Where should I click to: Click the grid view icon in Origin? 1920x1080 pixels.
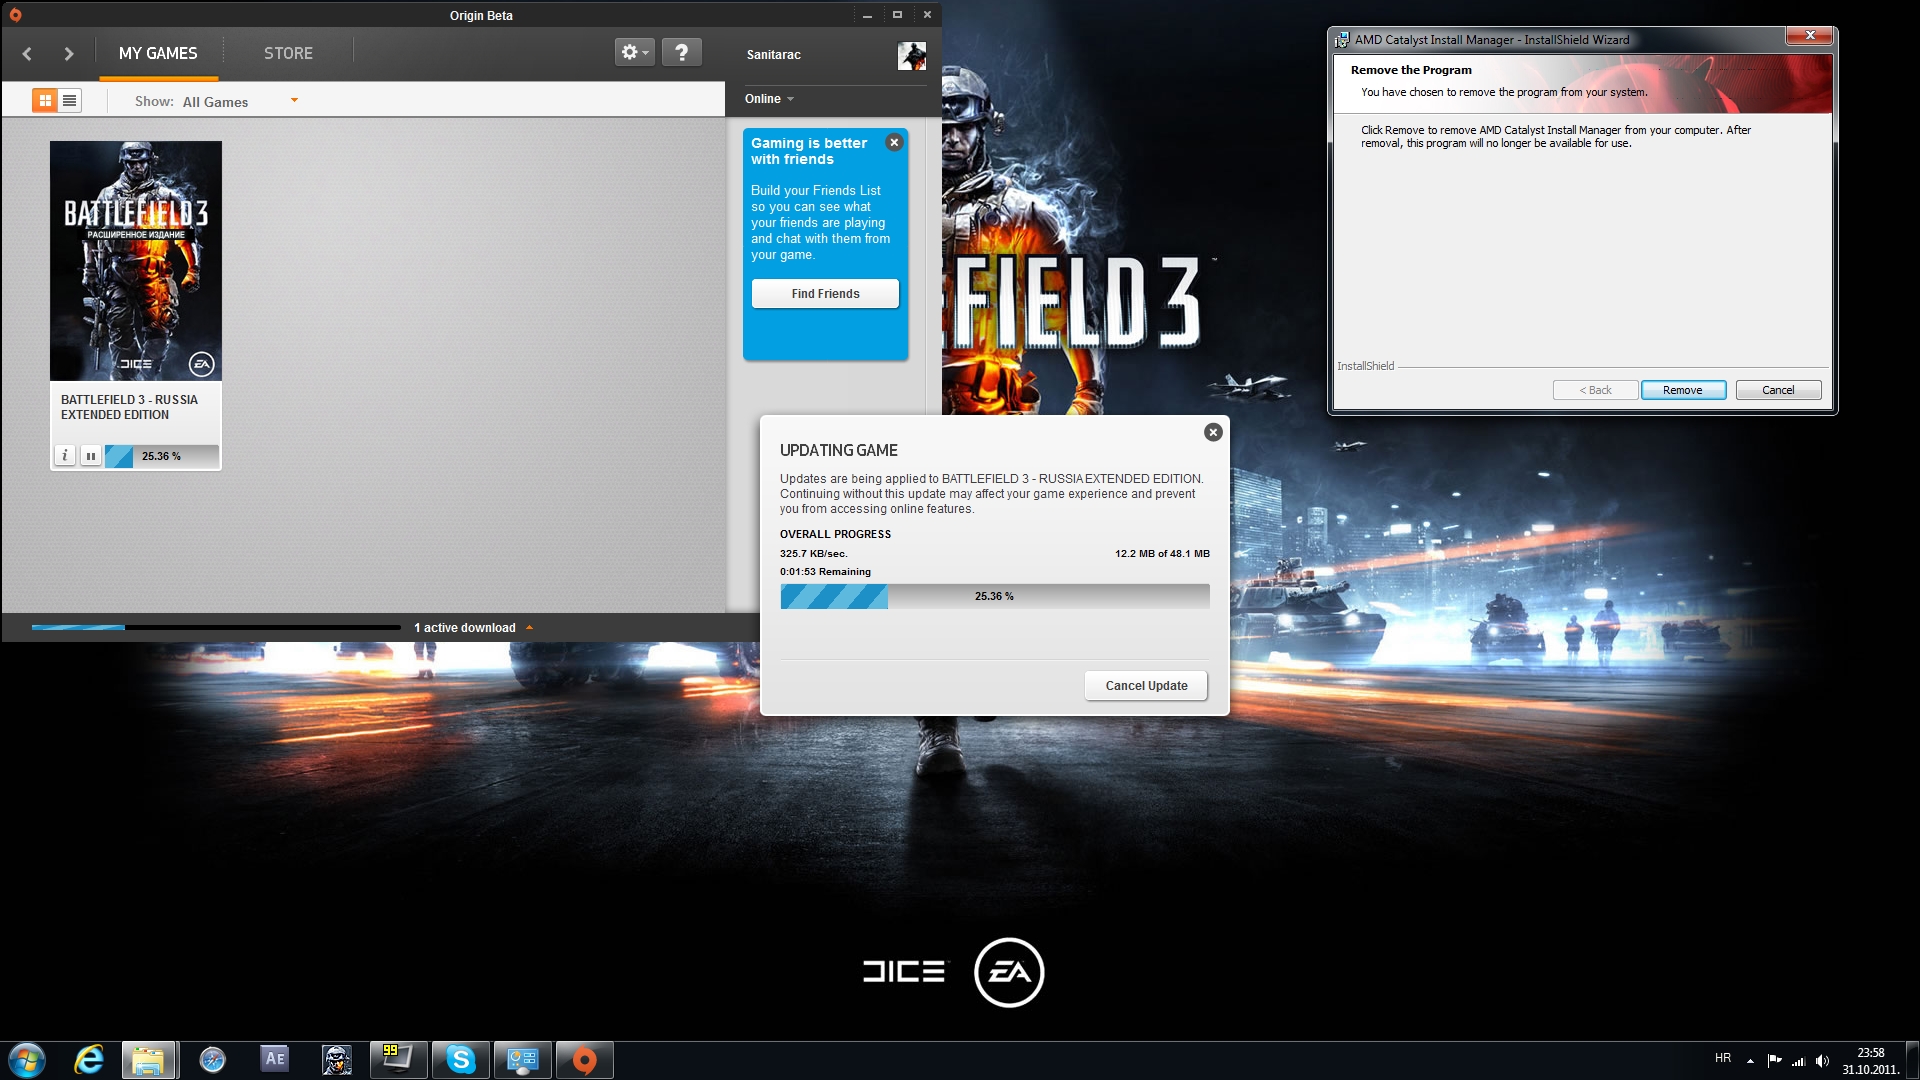click(45, 102)
